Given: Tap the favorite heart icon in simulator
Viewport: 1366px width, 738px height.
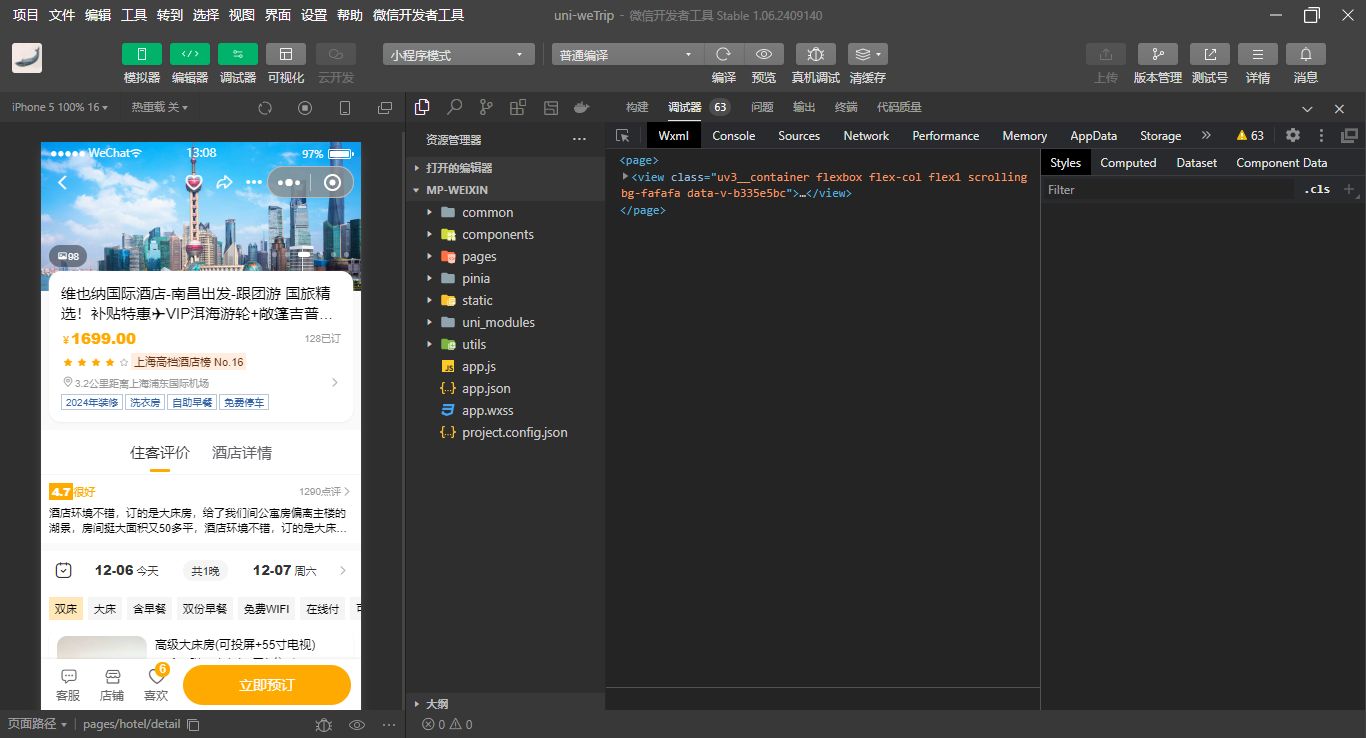Looking at the screenshot, I should tap(194, 183).
